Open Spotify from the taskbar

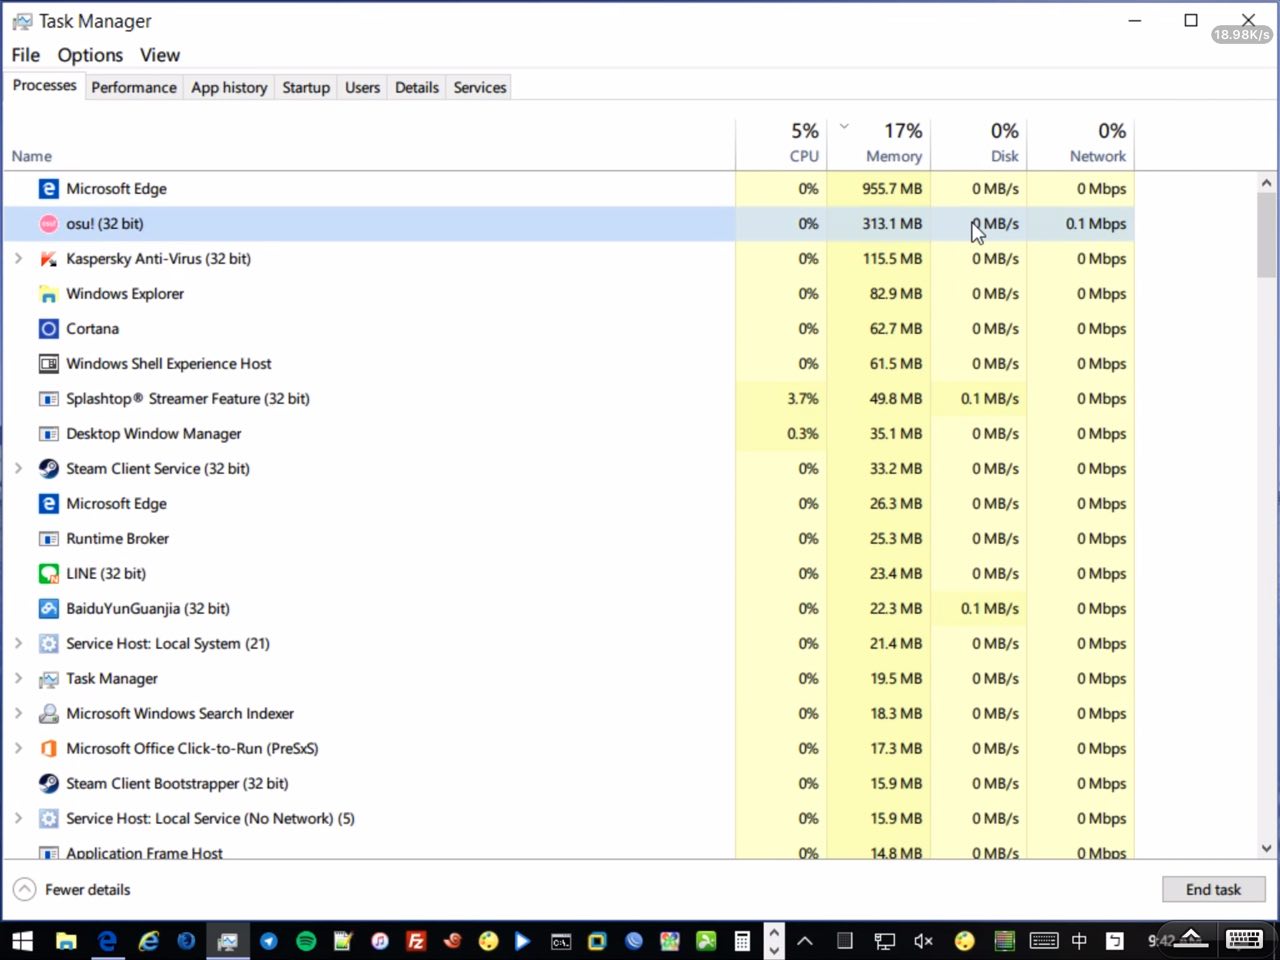[x=306, y=941]
